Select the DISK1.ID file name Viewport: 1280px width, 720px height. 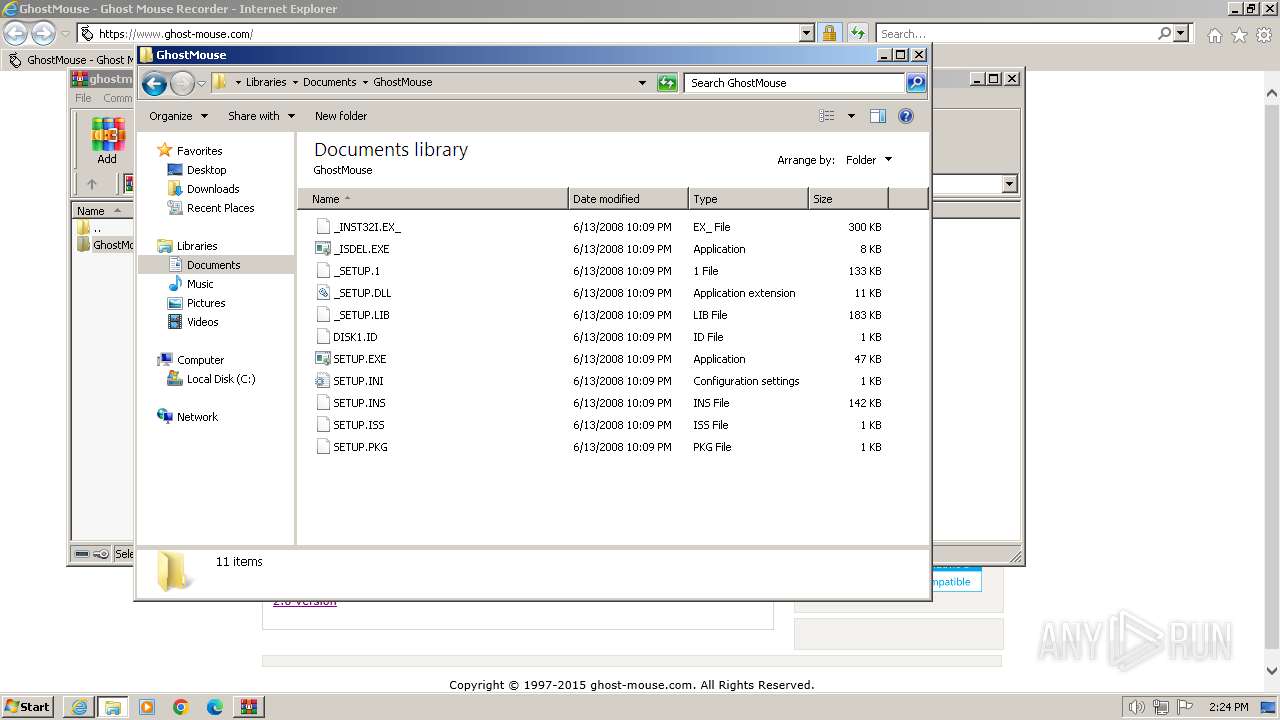pyautogui.click(x=355, y=337)
